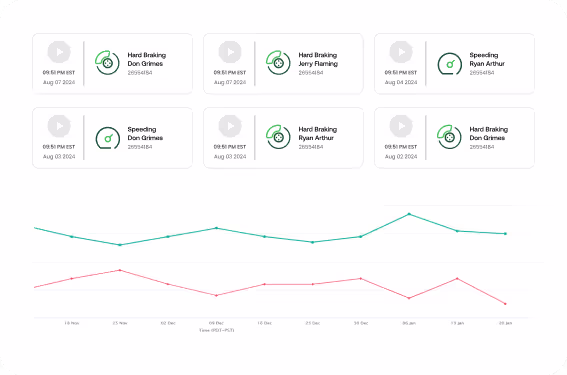Click '02 Dec' axis label
The image size is (567, 375).
pos(168,323)
